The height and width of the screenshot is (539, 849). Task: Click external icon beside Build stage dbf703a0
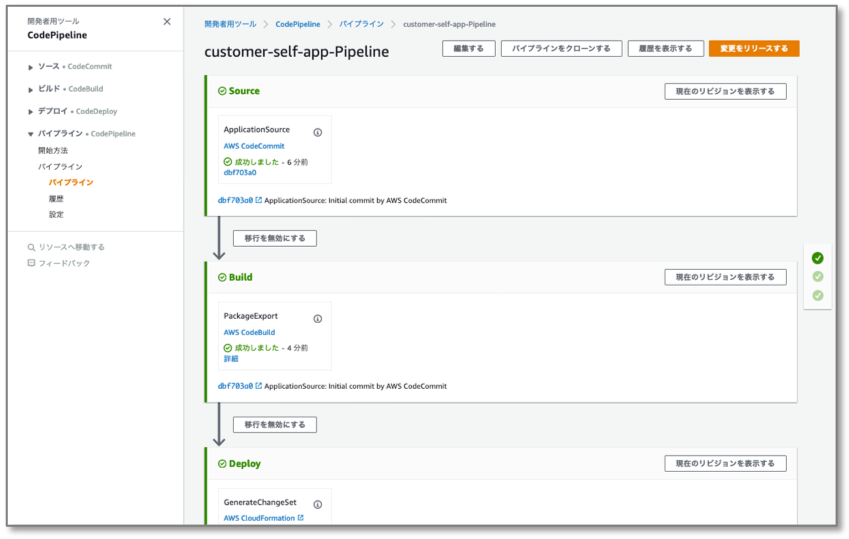[x=258, y=386]
